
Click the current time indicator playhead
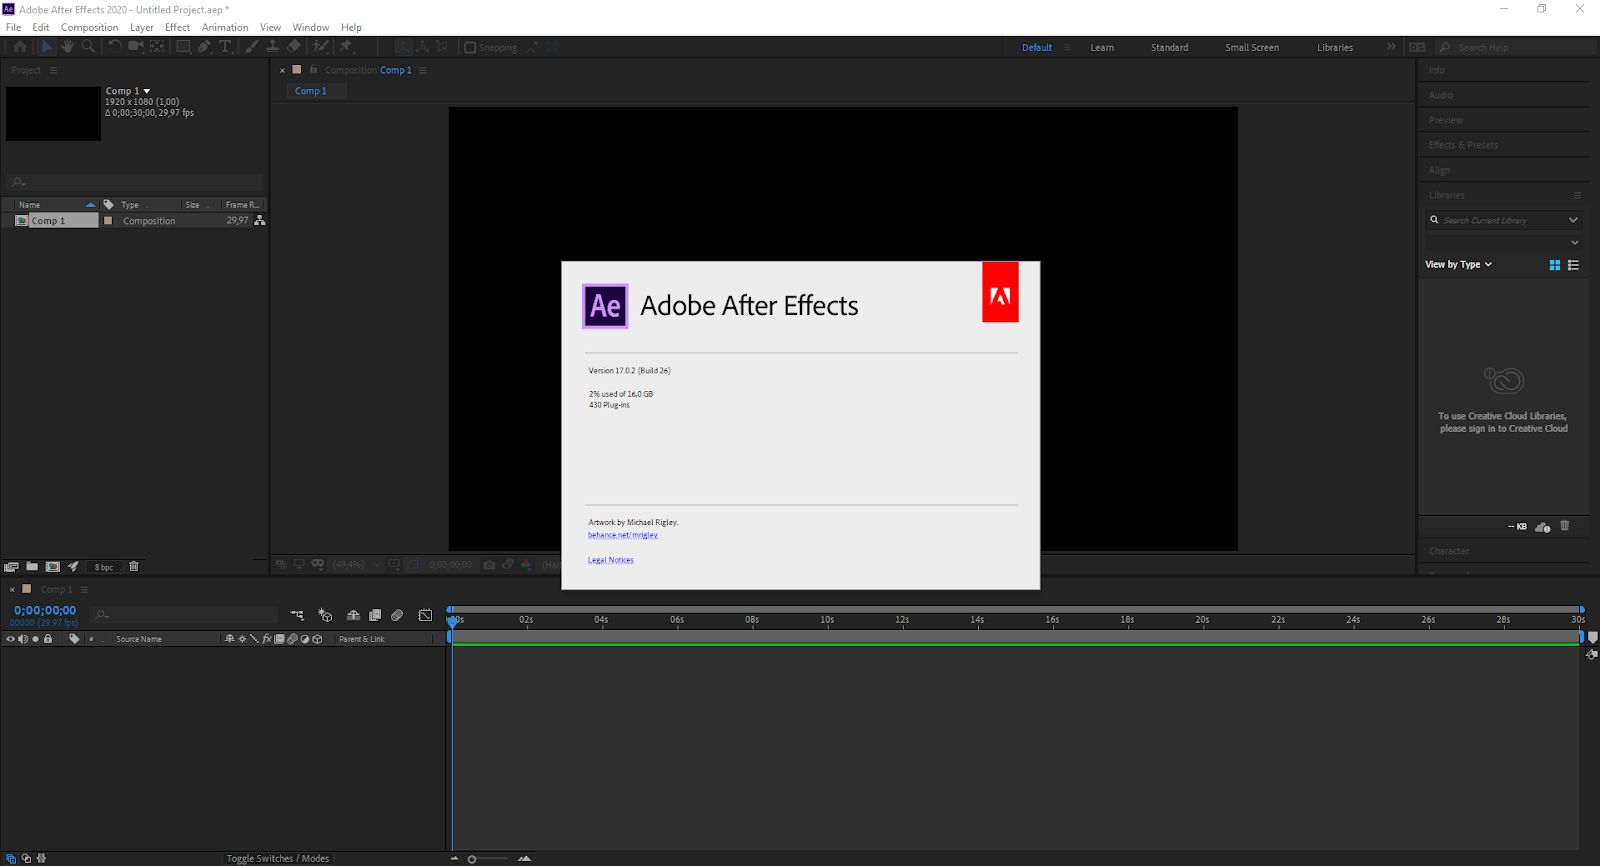point(453,621)
